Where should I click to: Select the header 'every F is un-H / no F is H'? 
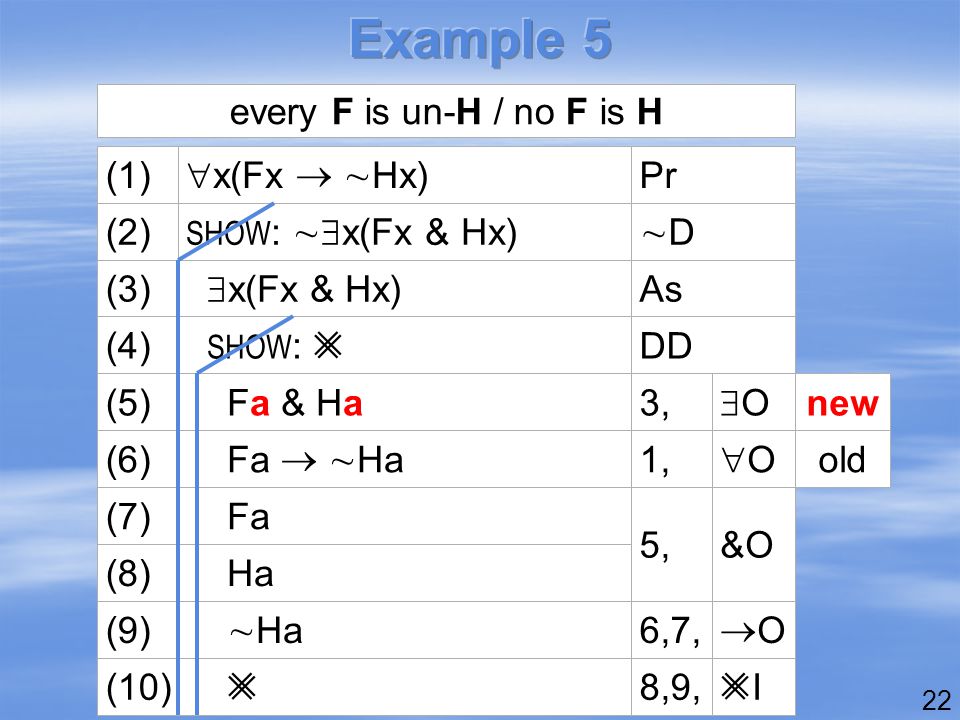(x=446, y=112)
